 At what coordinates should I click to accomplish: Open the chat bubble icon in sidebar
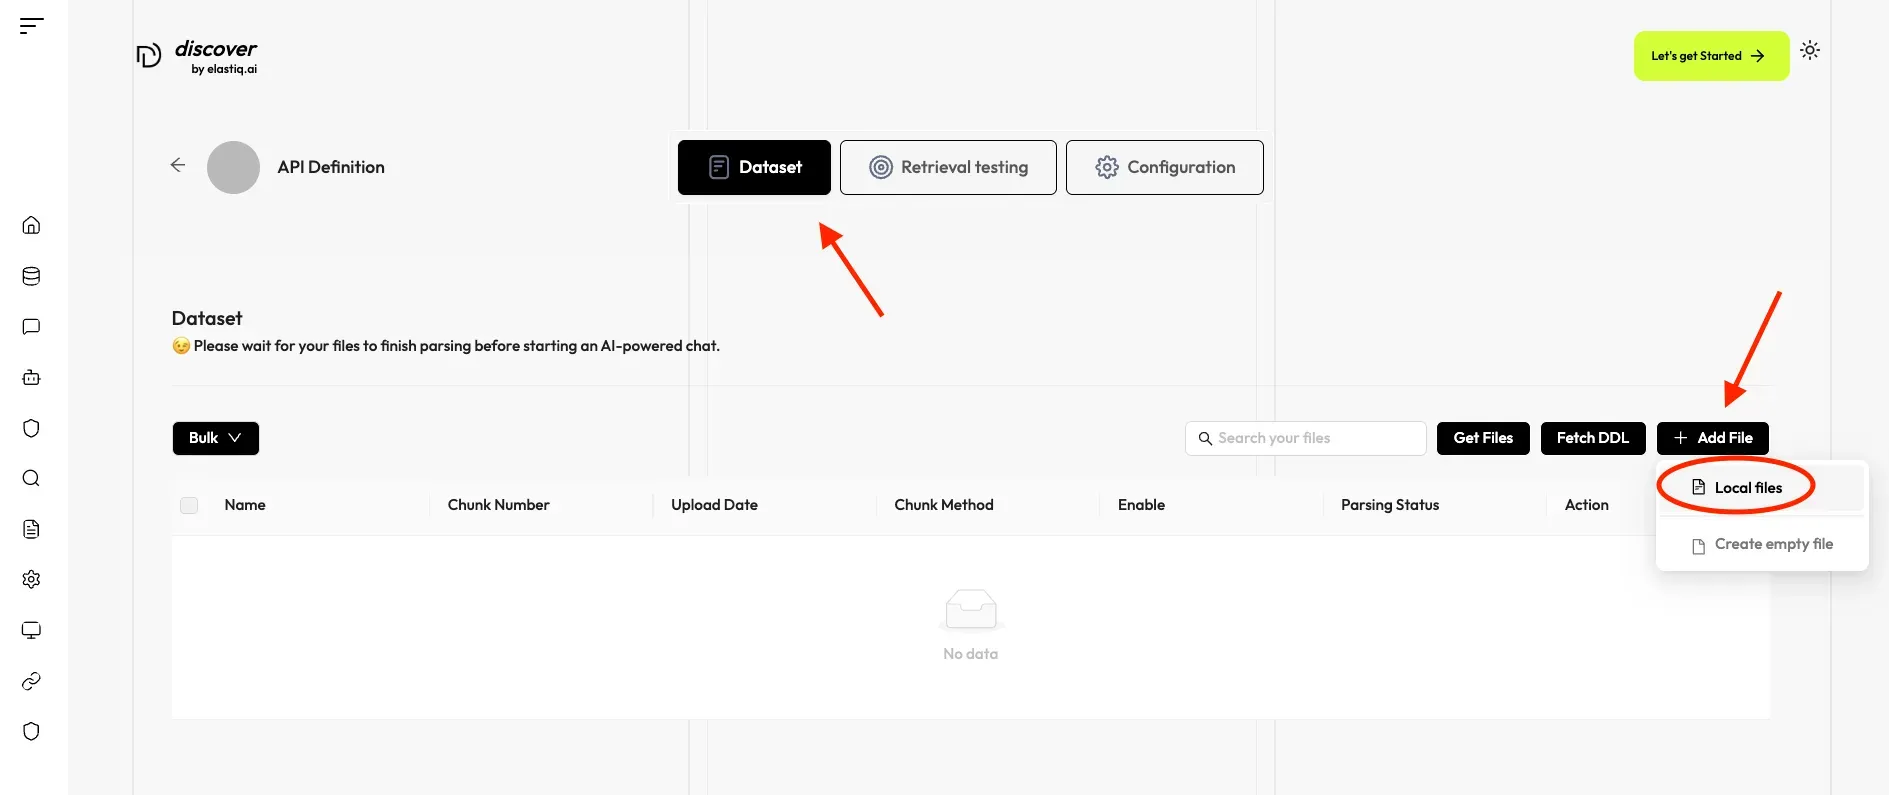(x=32, y=327)
